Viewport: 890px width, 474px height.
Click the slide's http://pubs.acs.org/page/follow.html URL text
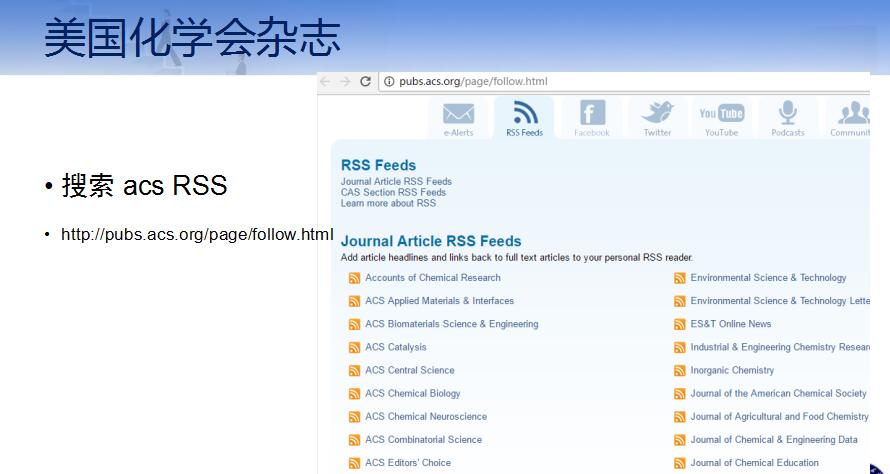point(197,234)
